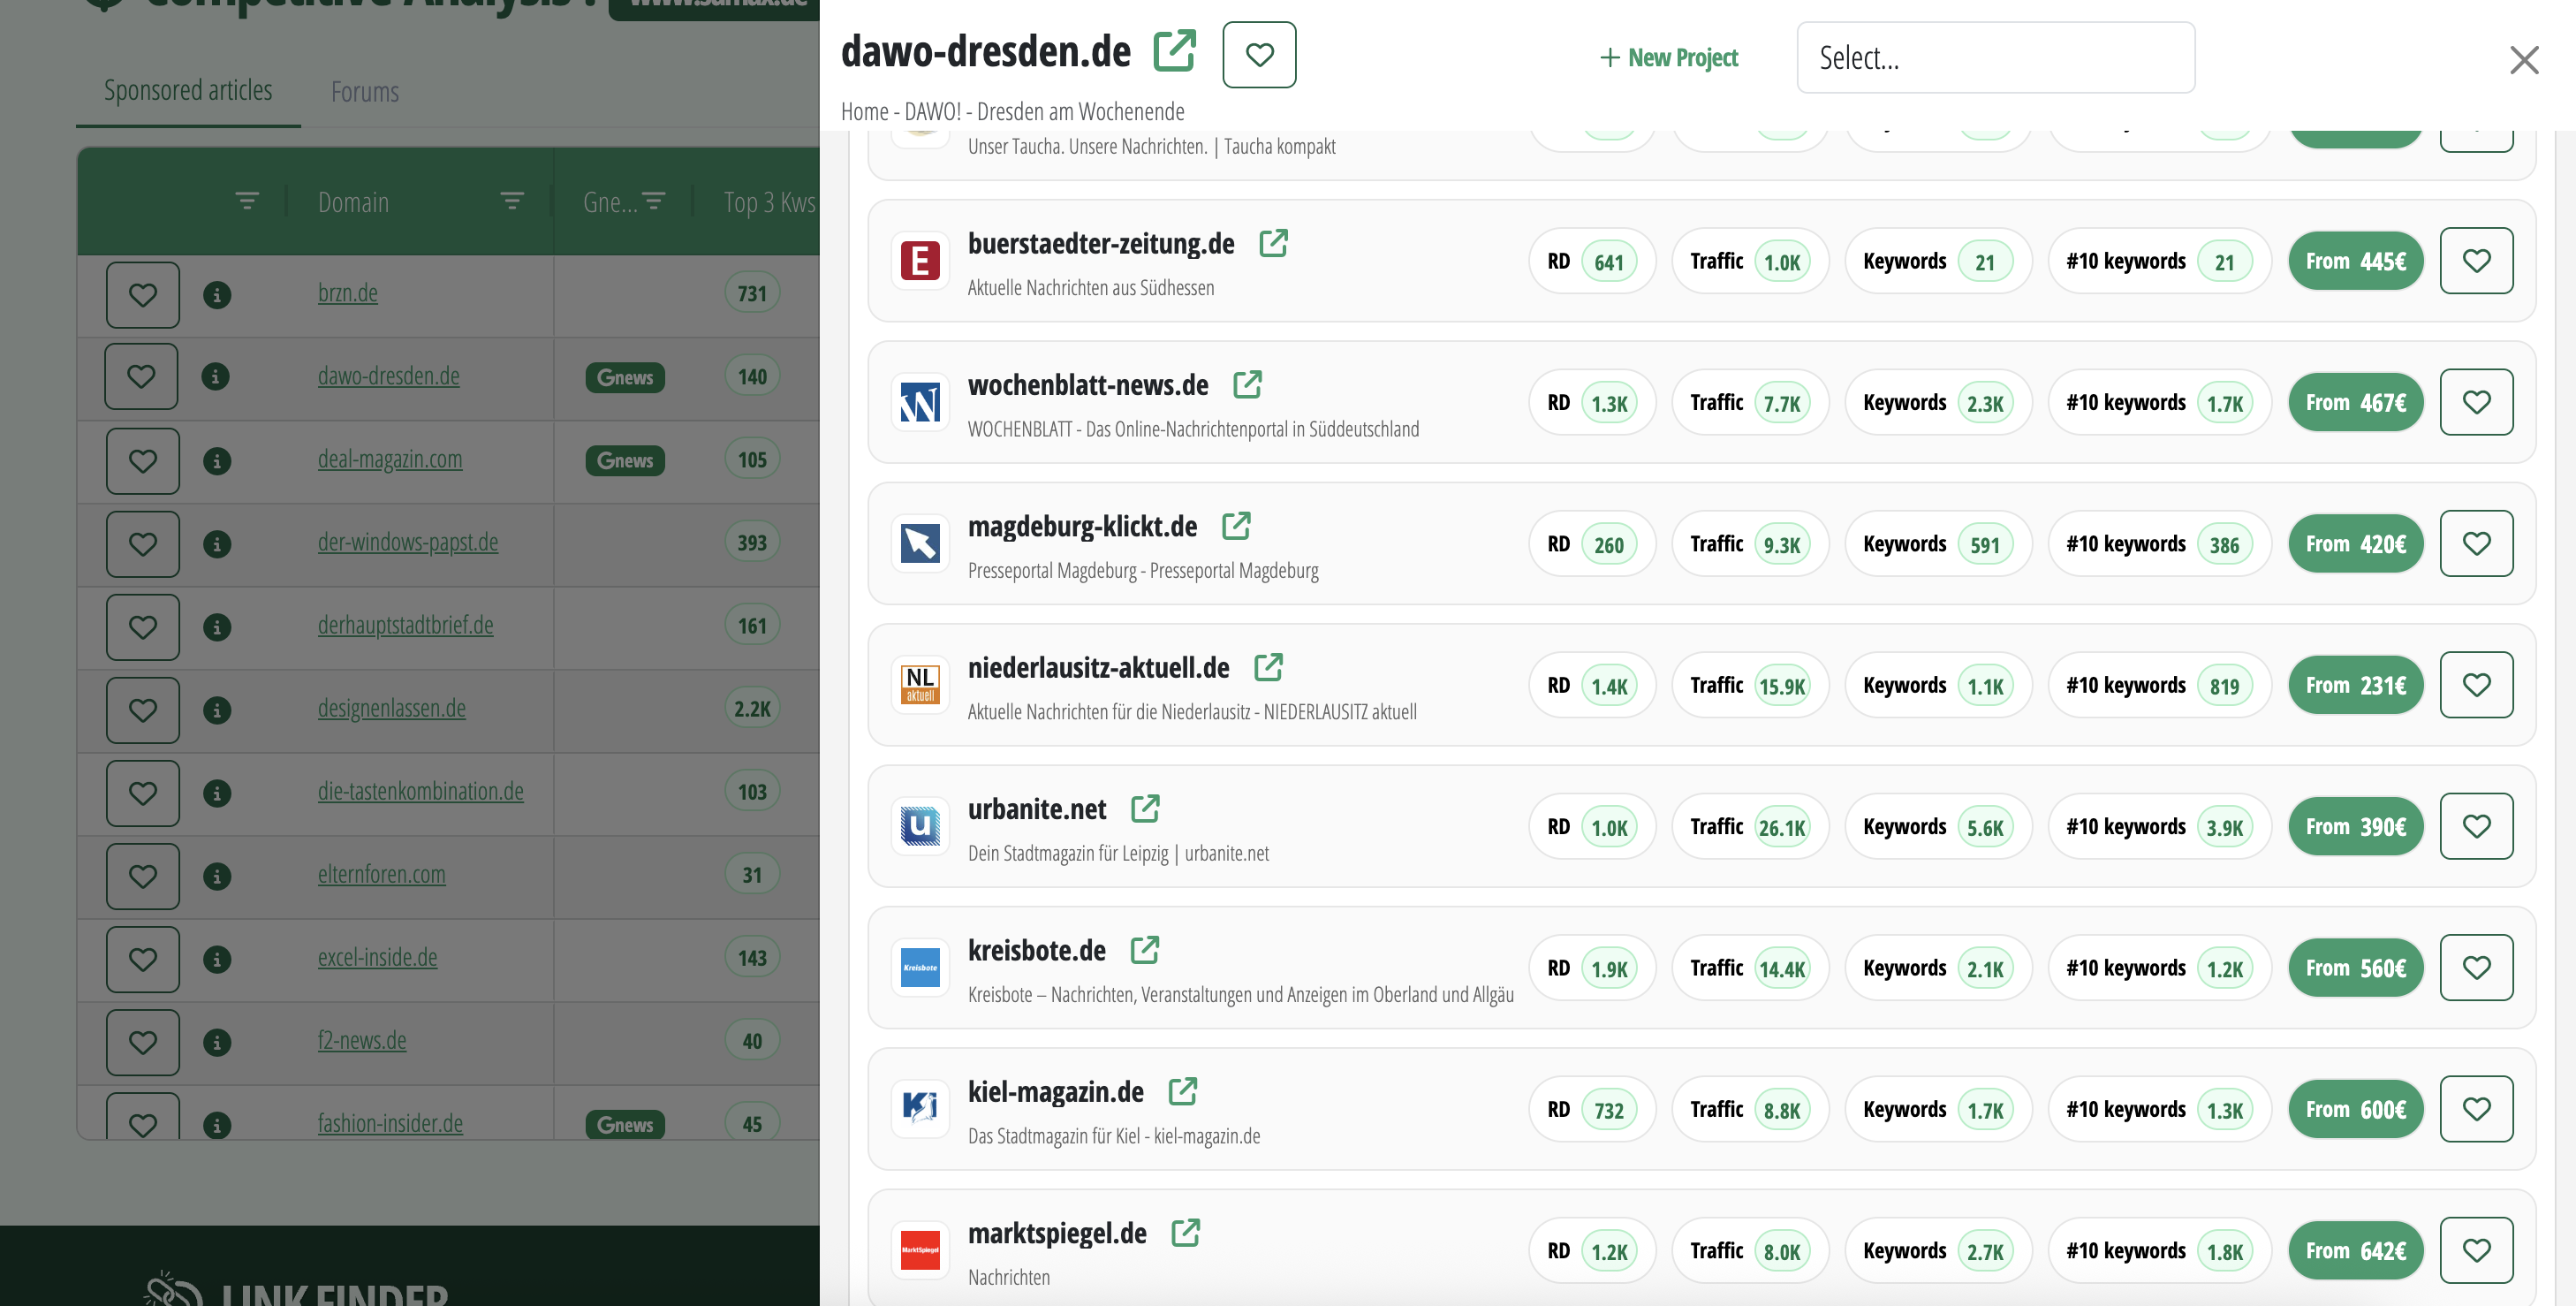Open buerstaedter-zeitung.de external link icon

[x=1273, y=243]
